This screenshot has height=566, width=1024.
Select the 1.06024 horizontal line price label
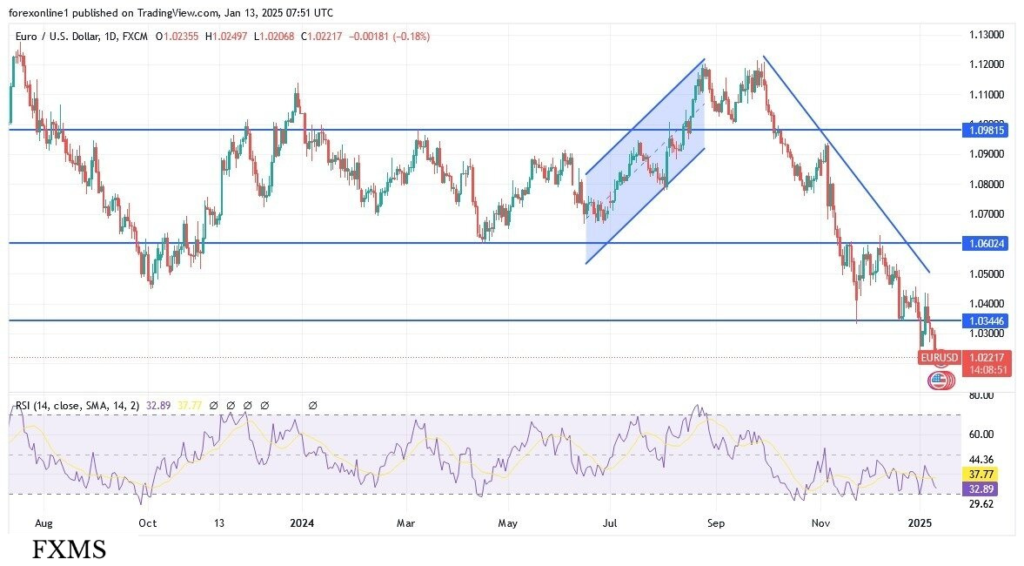point(986,243)
